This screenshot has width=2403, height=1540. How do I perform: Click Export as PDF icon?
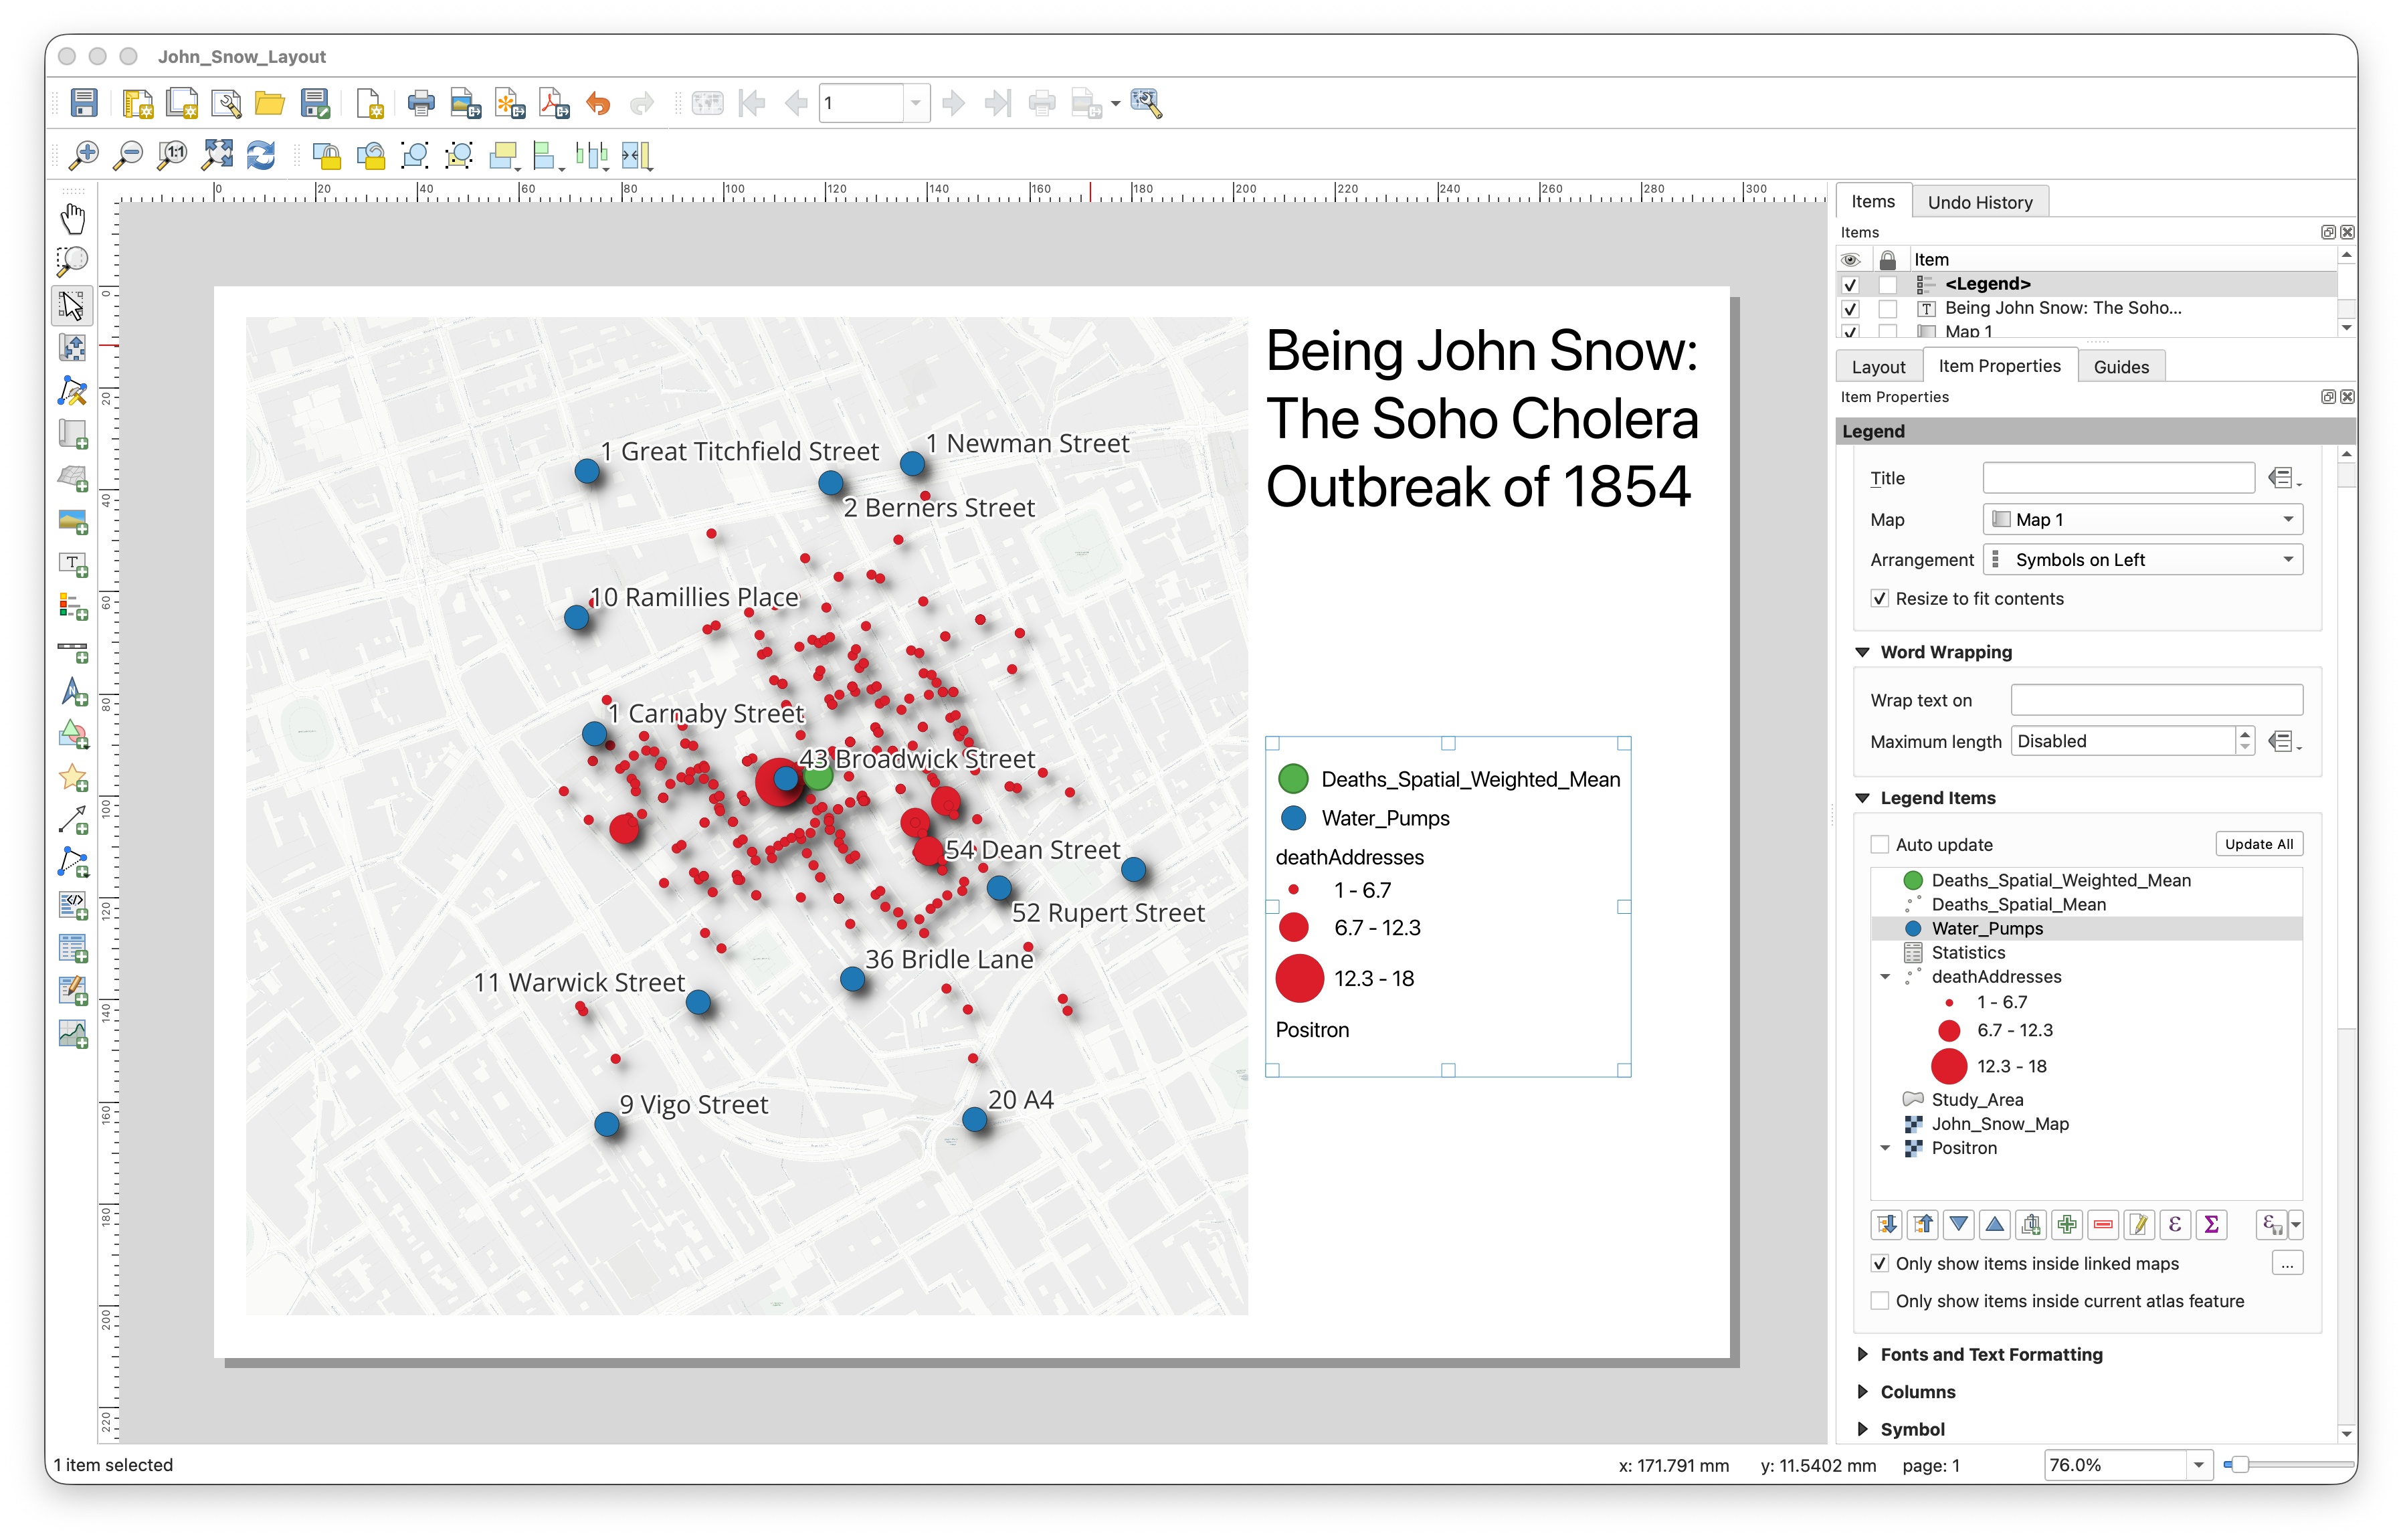pos(554,103)
